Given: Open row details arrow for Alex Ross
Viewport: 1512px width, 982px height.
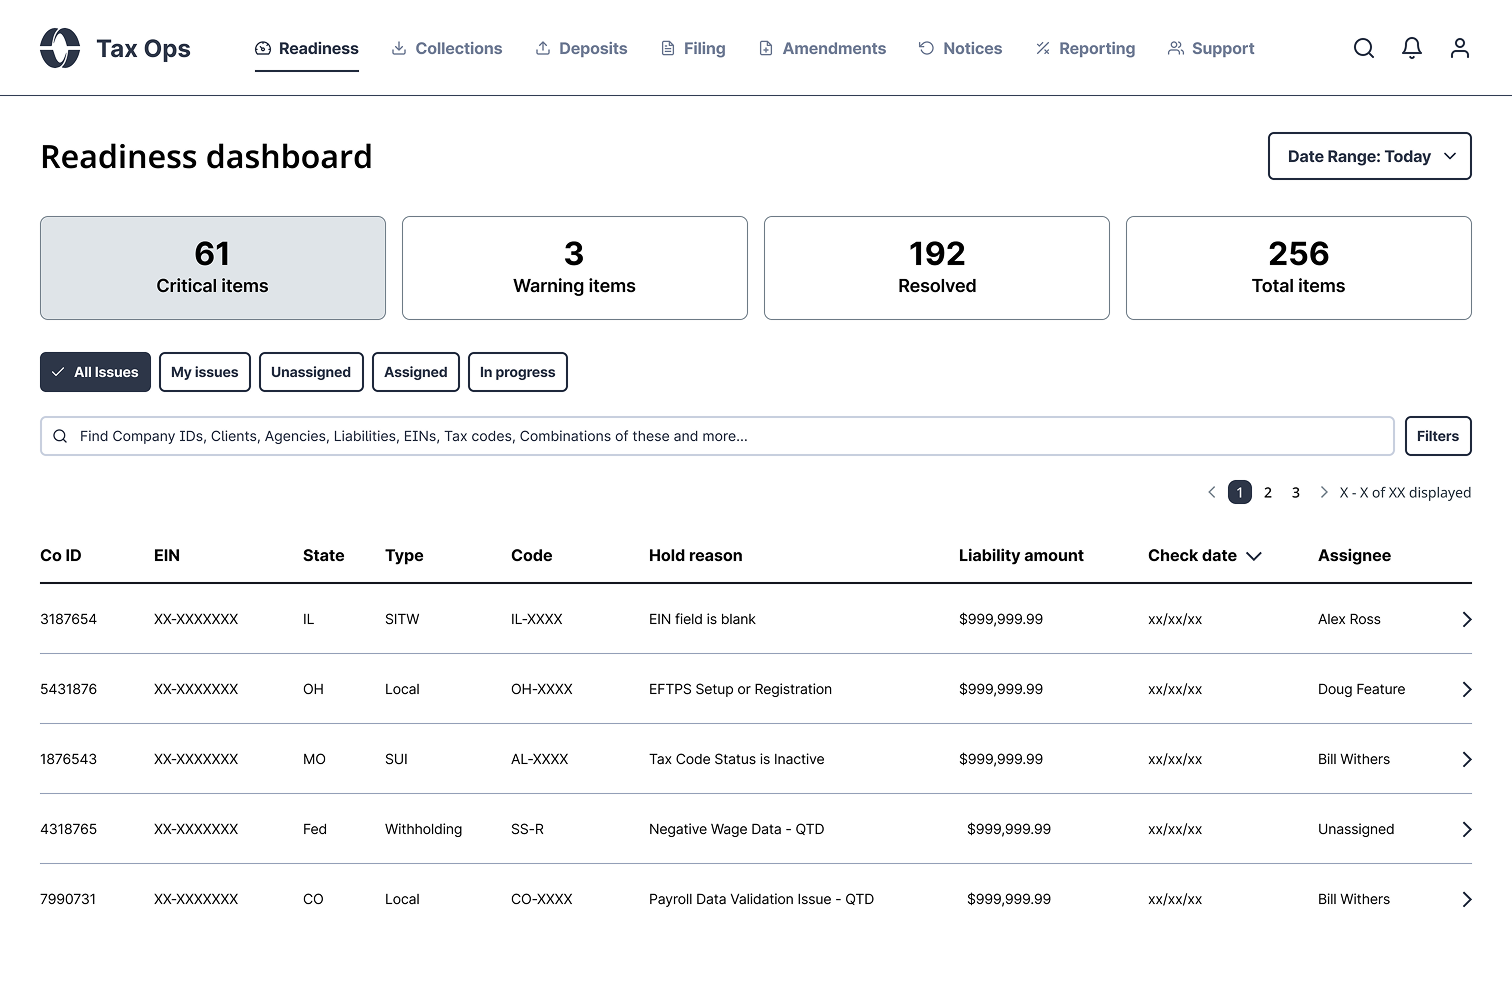Looking at the screenshot, I should click(1466, 620).
